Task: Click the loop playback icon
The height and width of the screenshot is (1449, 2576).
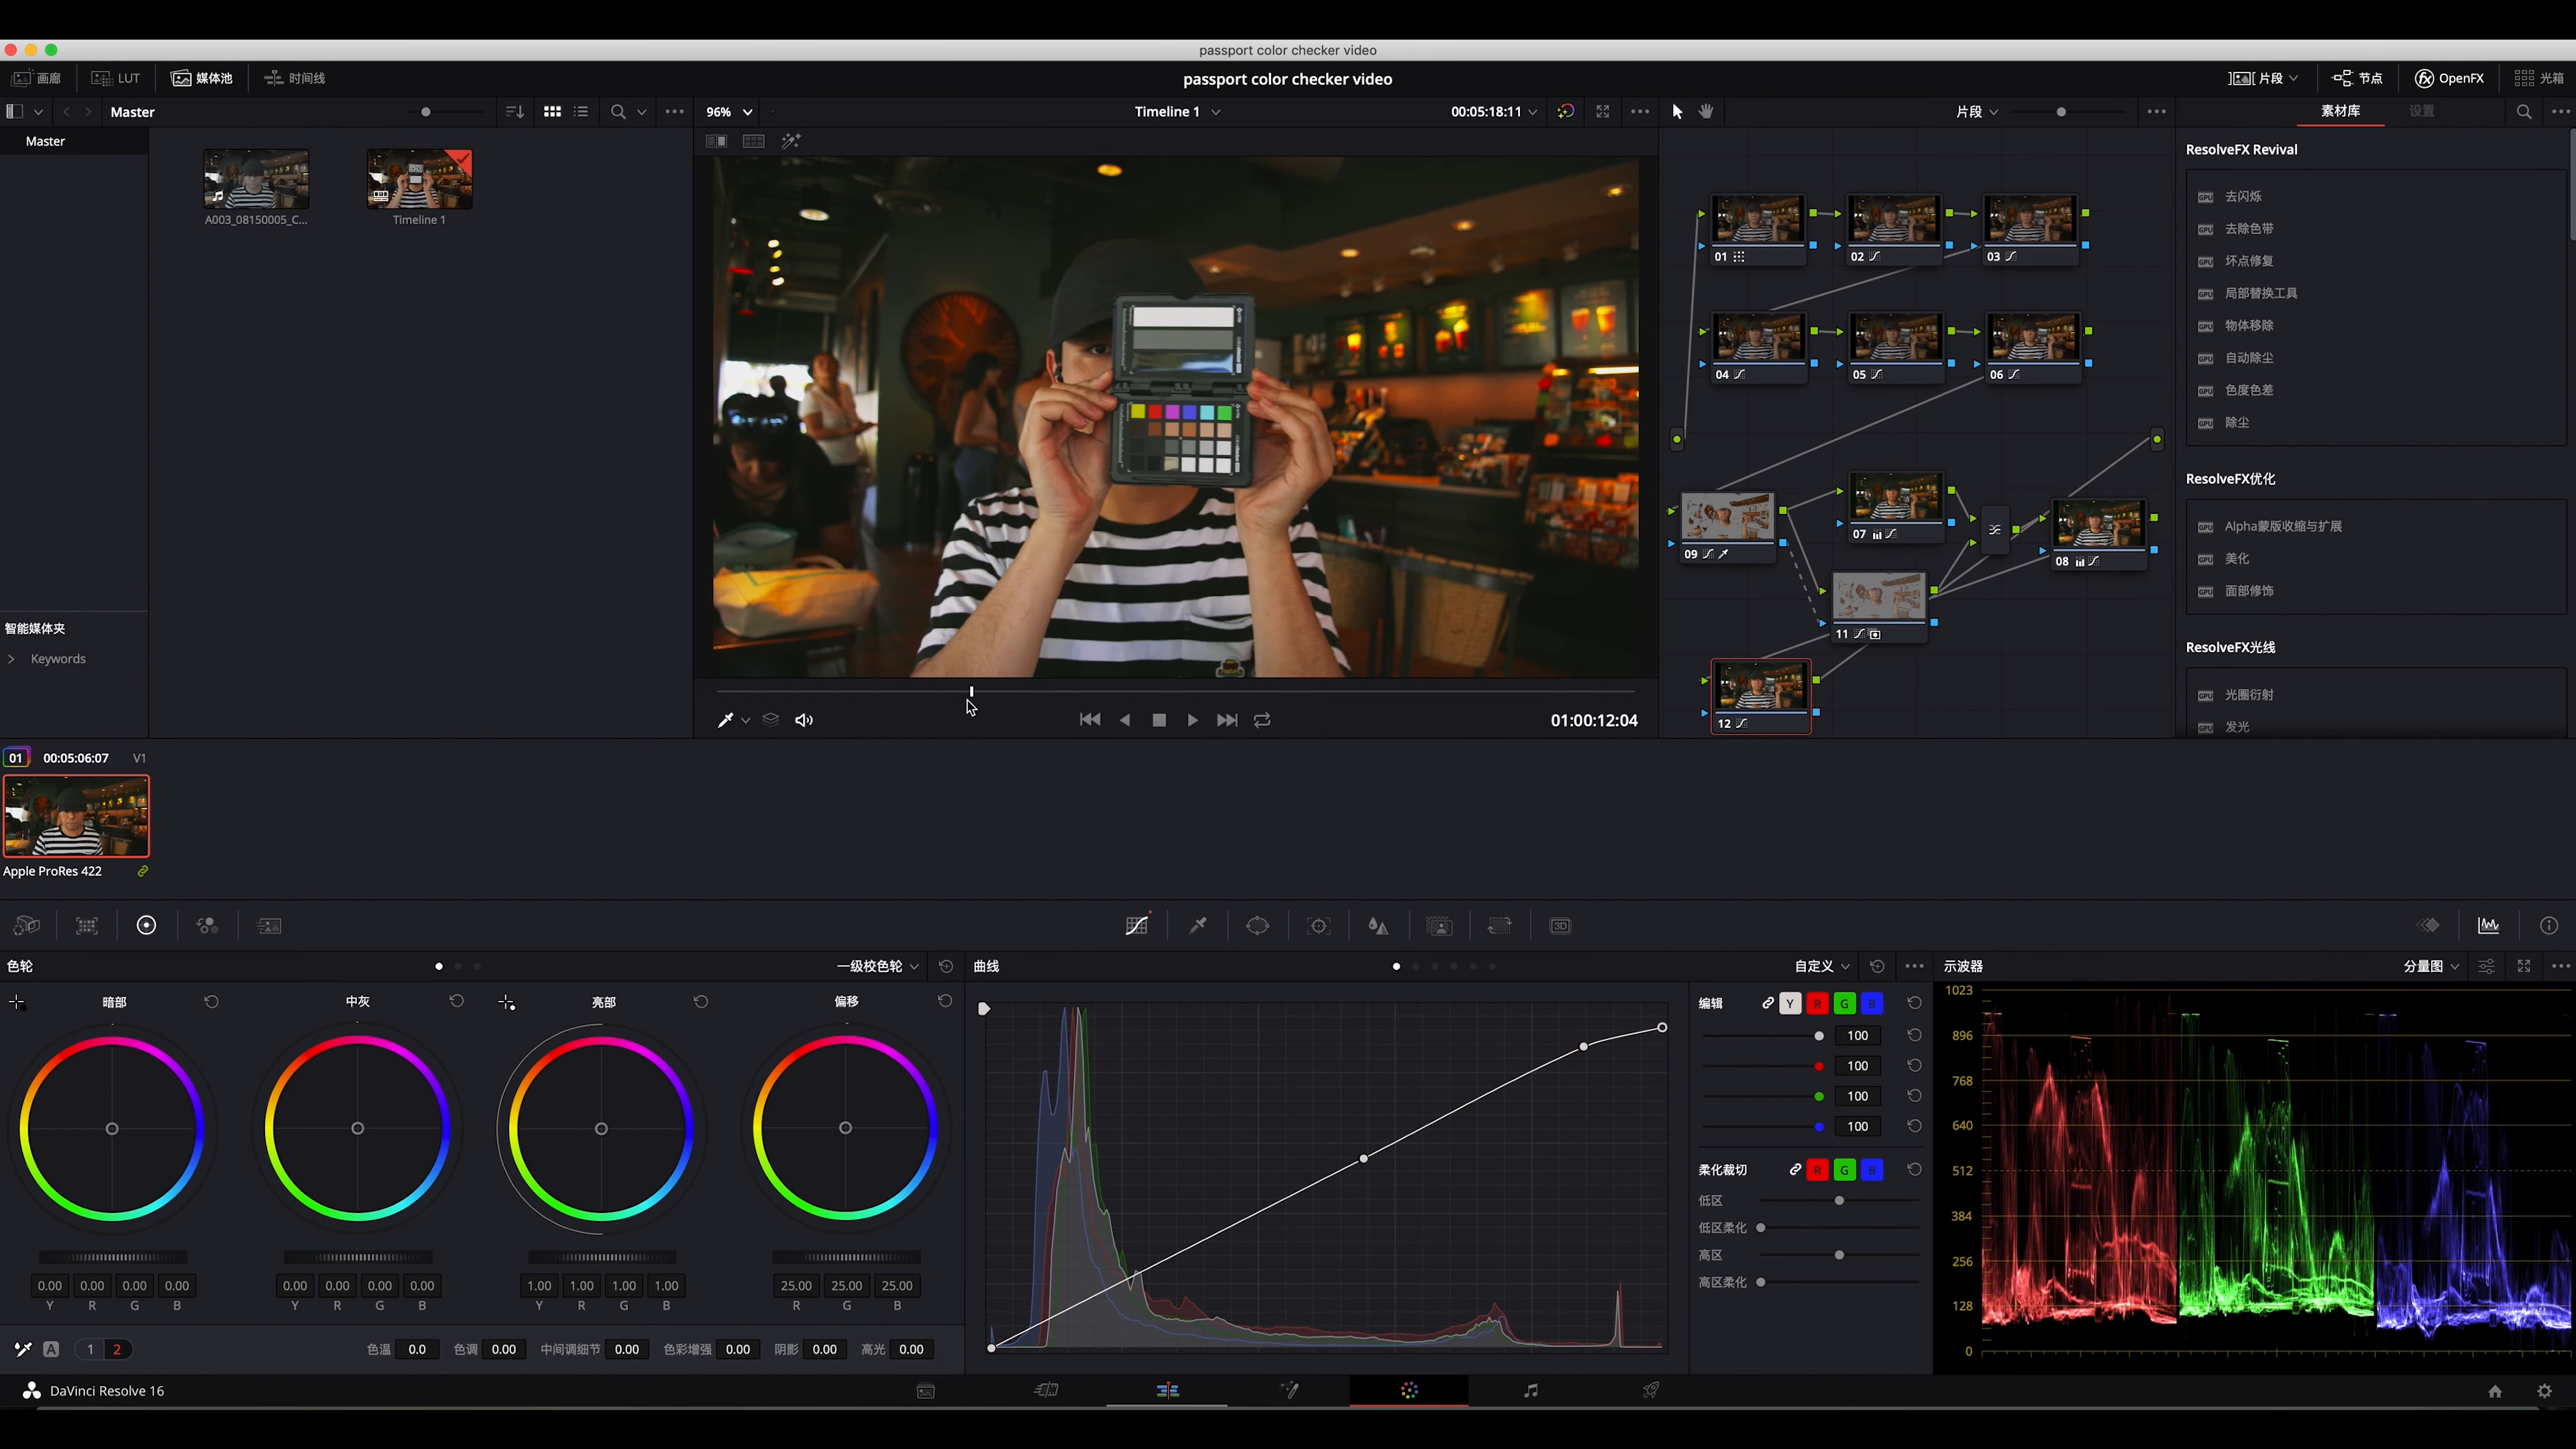Action: pos(1262,720)
